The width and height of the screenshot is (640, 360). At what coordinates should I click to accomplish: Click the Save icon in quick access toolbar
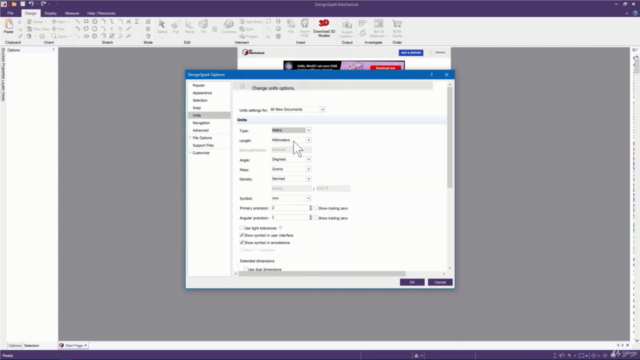point(22,4)
